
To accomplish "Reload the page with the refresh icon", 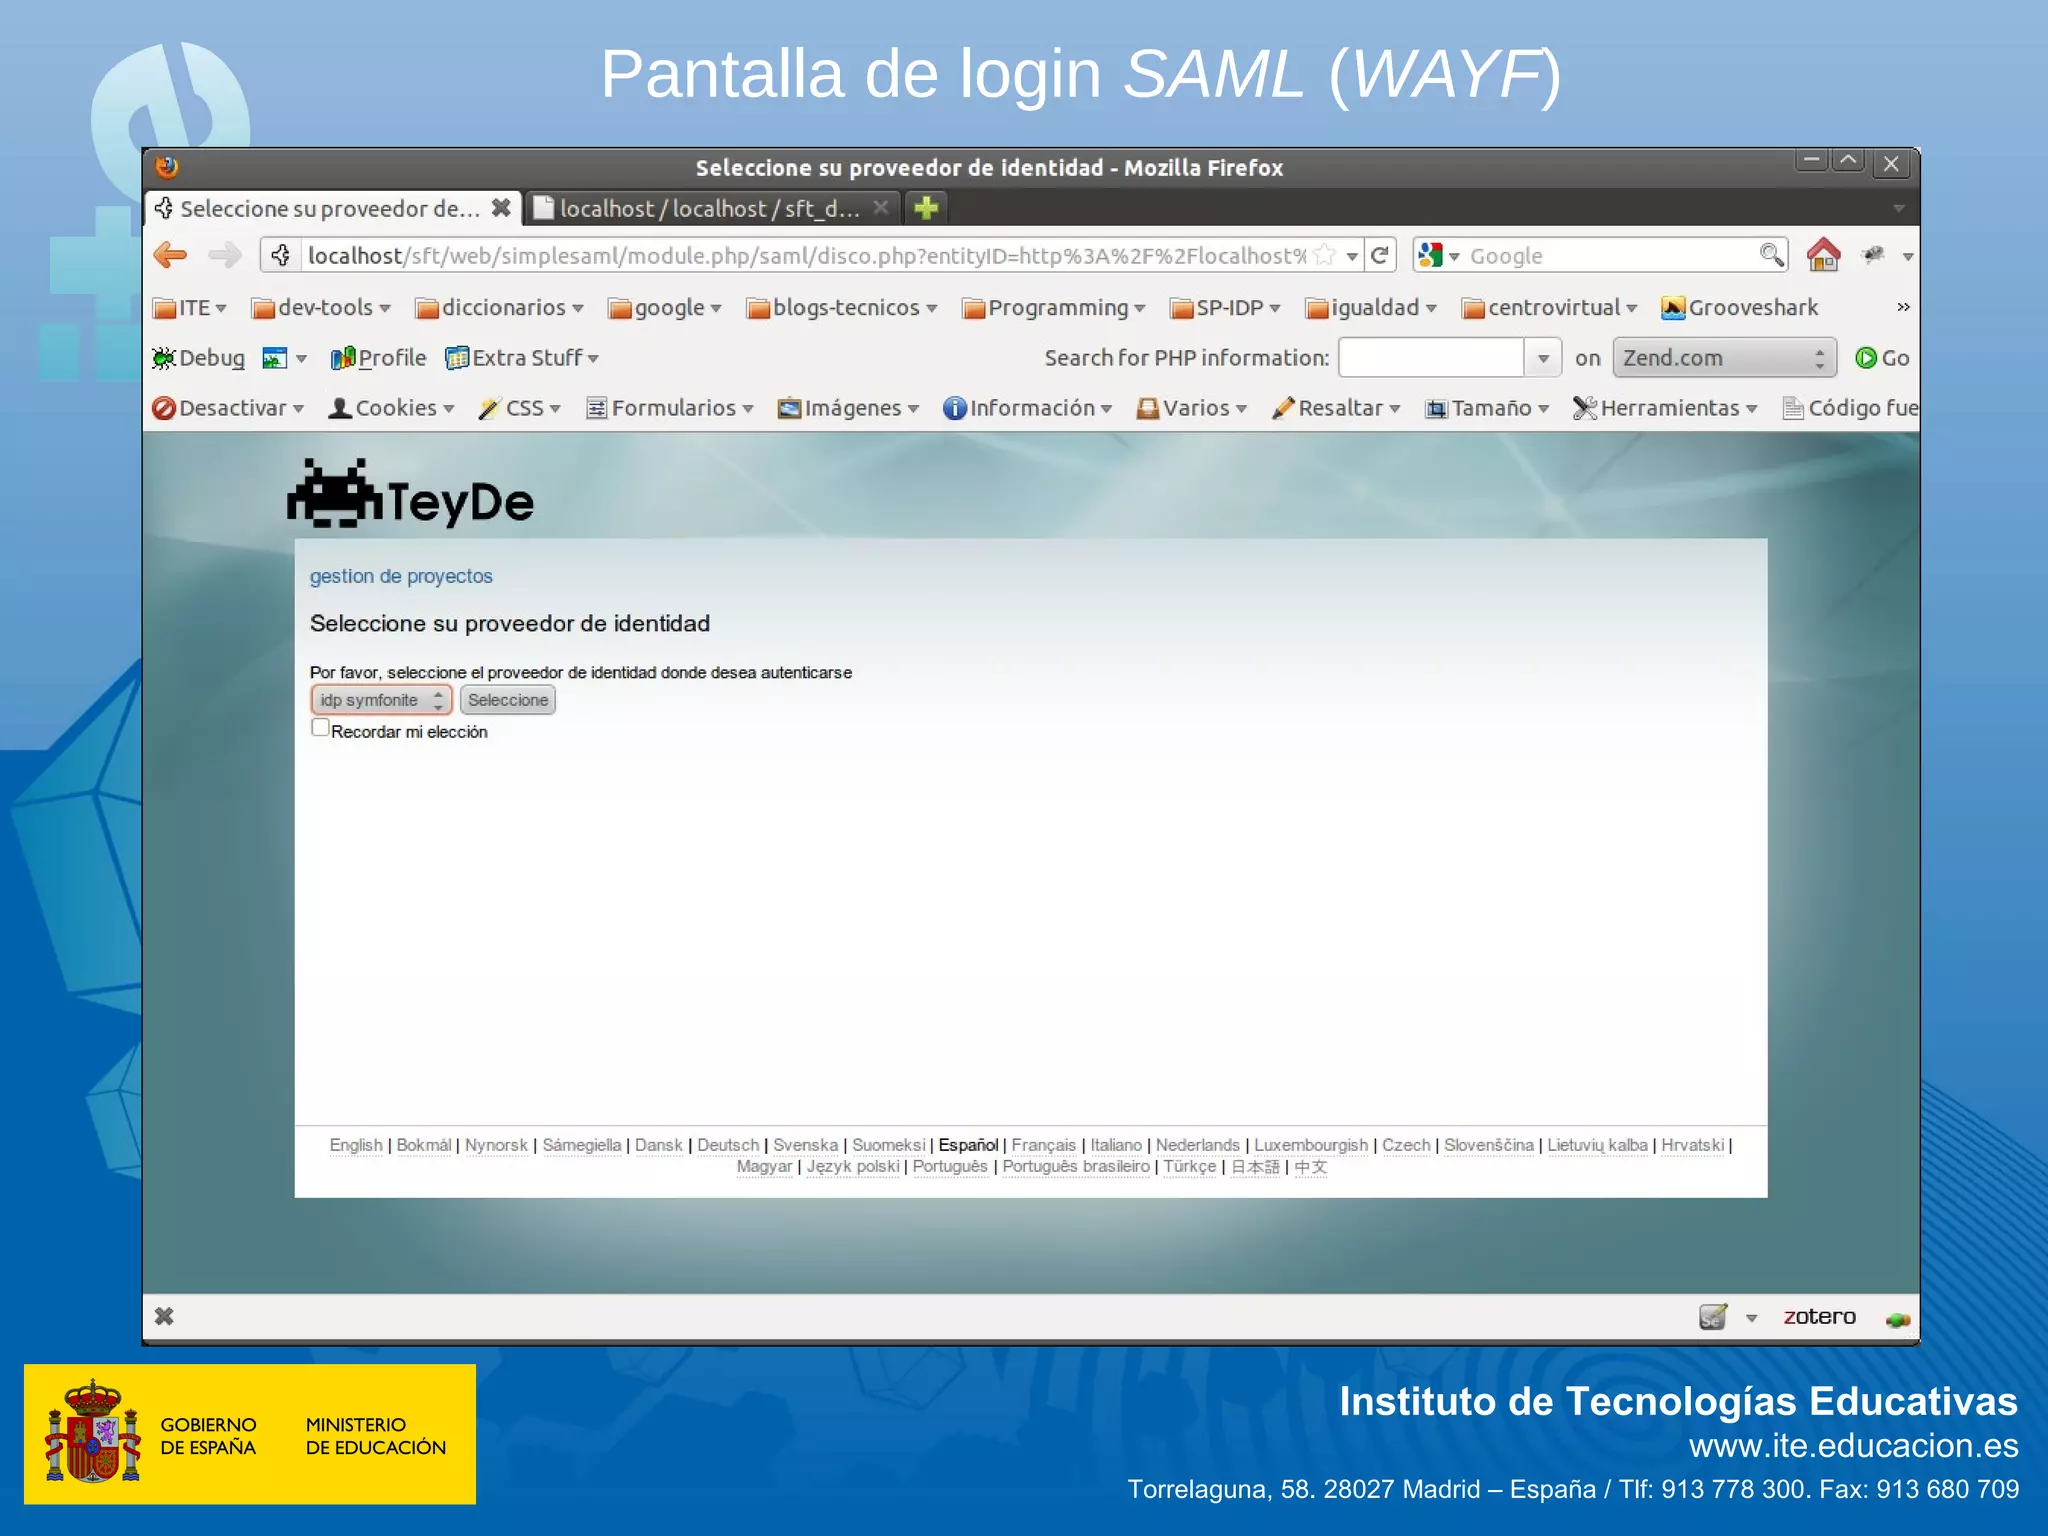I will point(1380,255).
